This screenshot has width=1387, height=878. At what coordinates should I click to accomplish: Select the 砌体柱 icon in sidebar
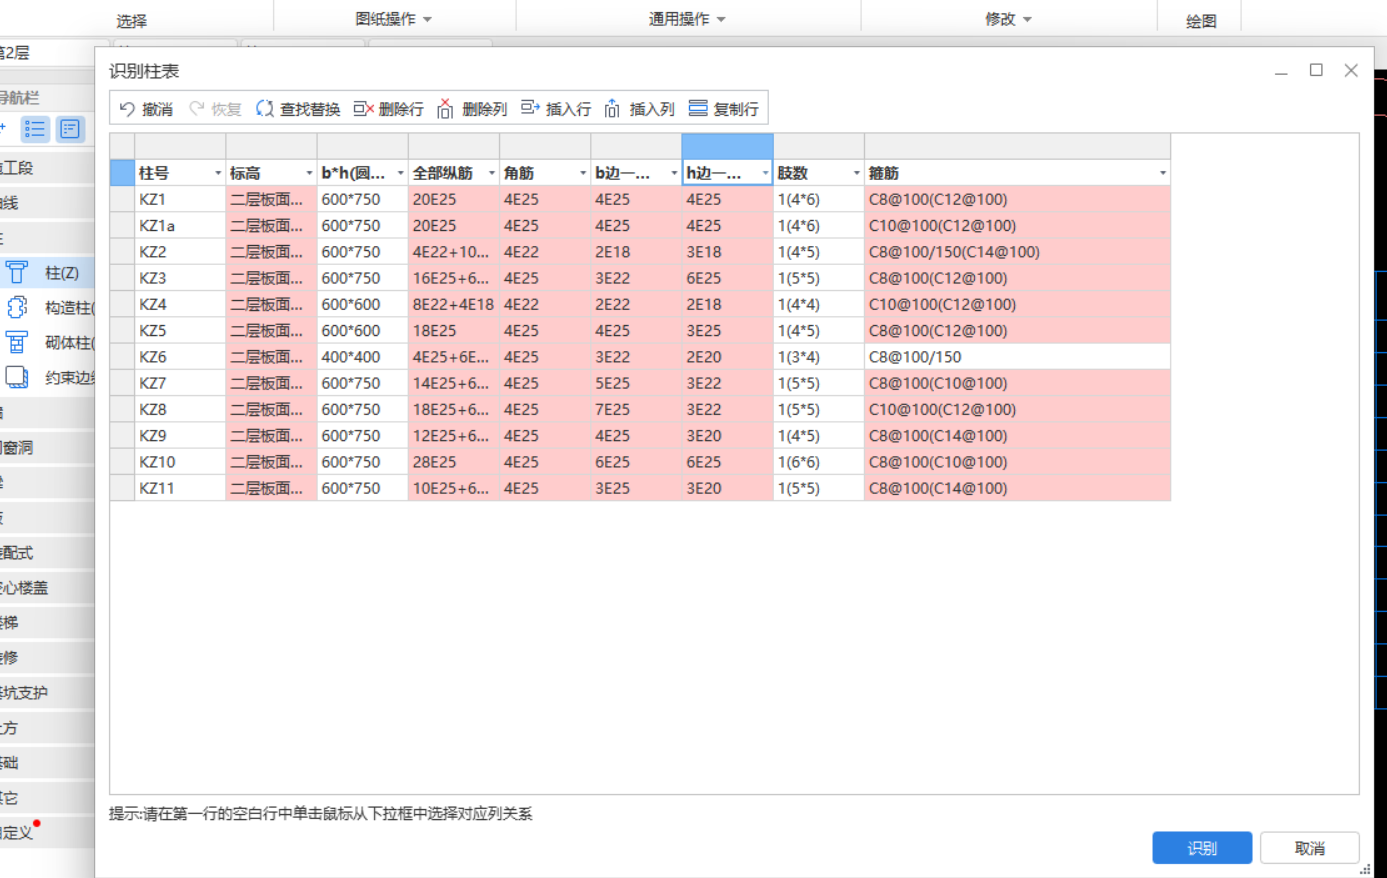[x=17, y=342]
